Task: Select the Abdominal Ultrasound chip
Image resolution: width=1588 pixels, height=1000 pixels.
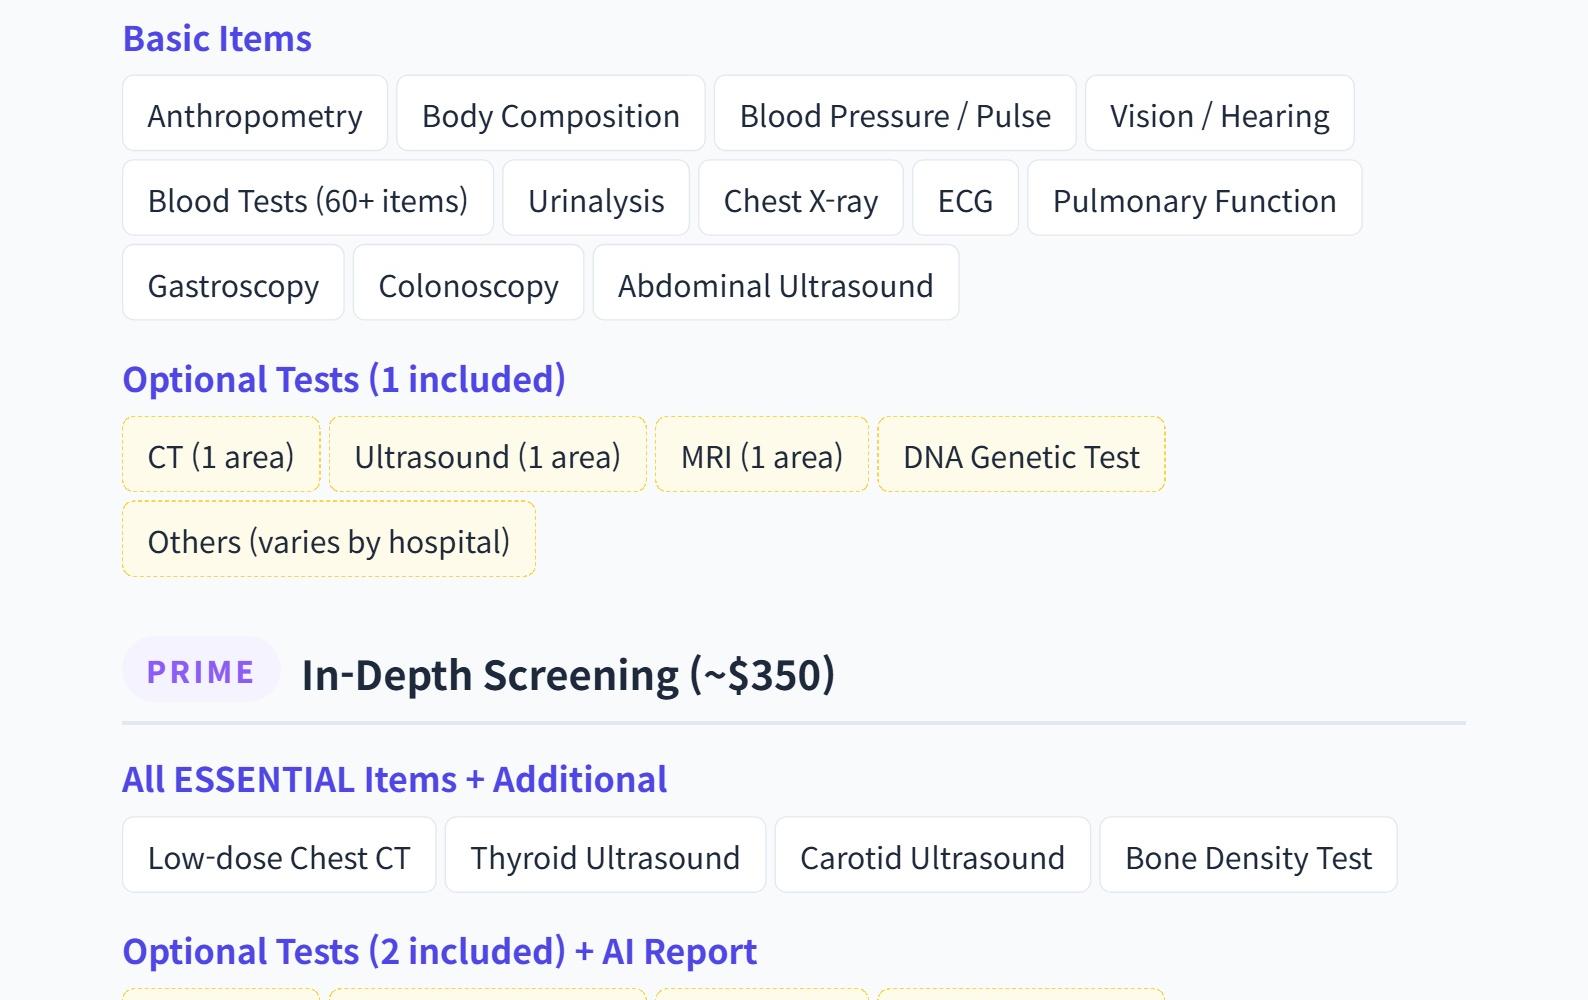Action: tap(775, 284)
